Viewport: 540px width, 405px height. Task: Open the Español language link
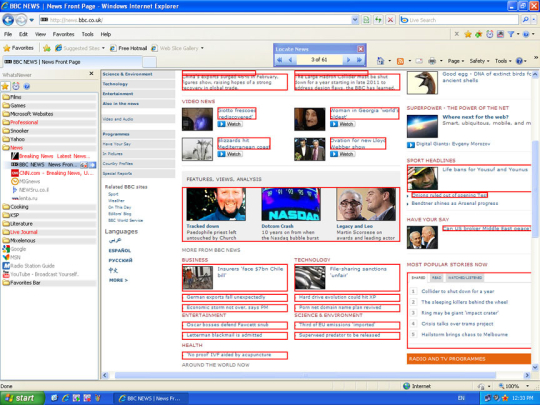(x=120, y=251)
